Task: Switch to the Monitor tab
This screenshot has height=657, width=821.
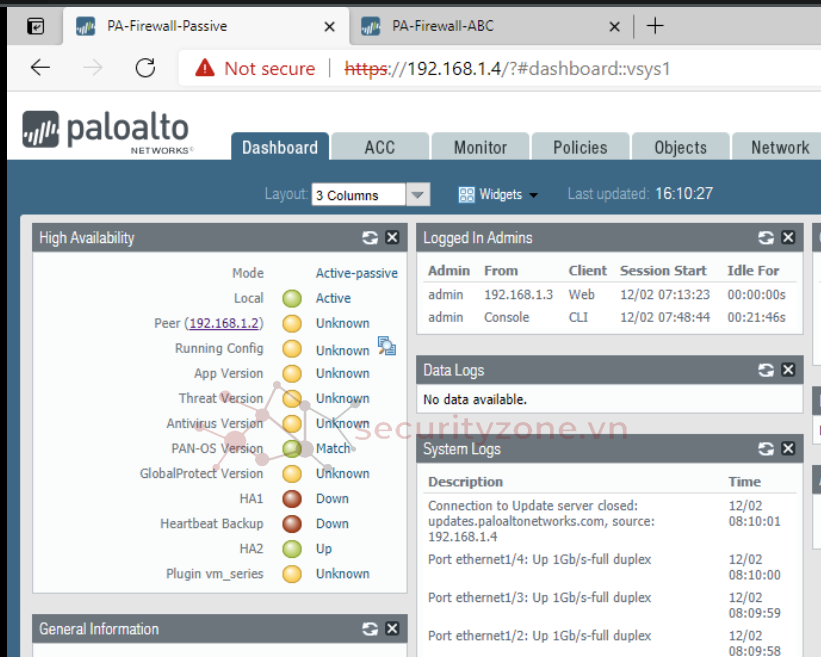Action: [480, 147]
